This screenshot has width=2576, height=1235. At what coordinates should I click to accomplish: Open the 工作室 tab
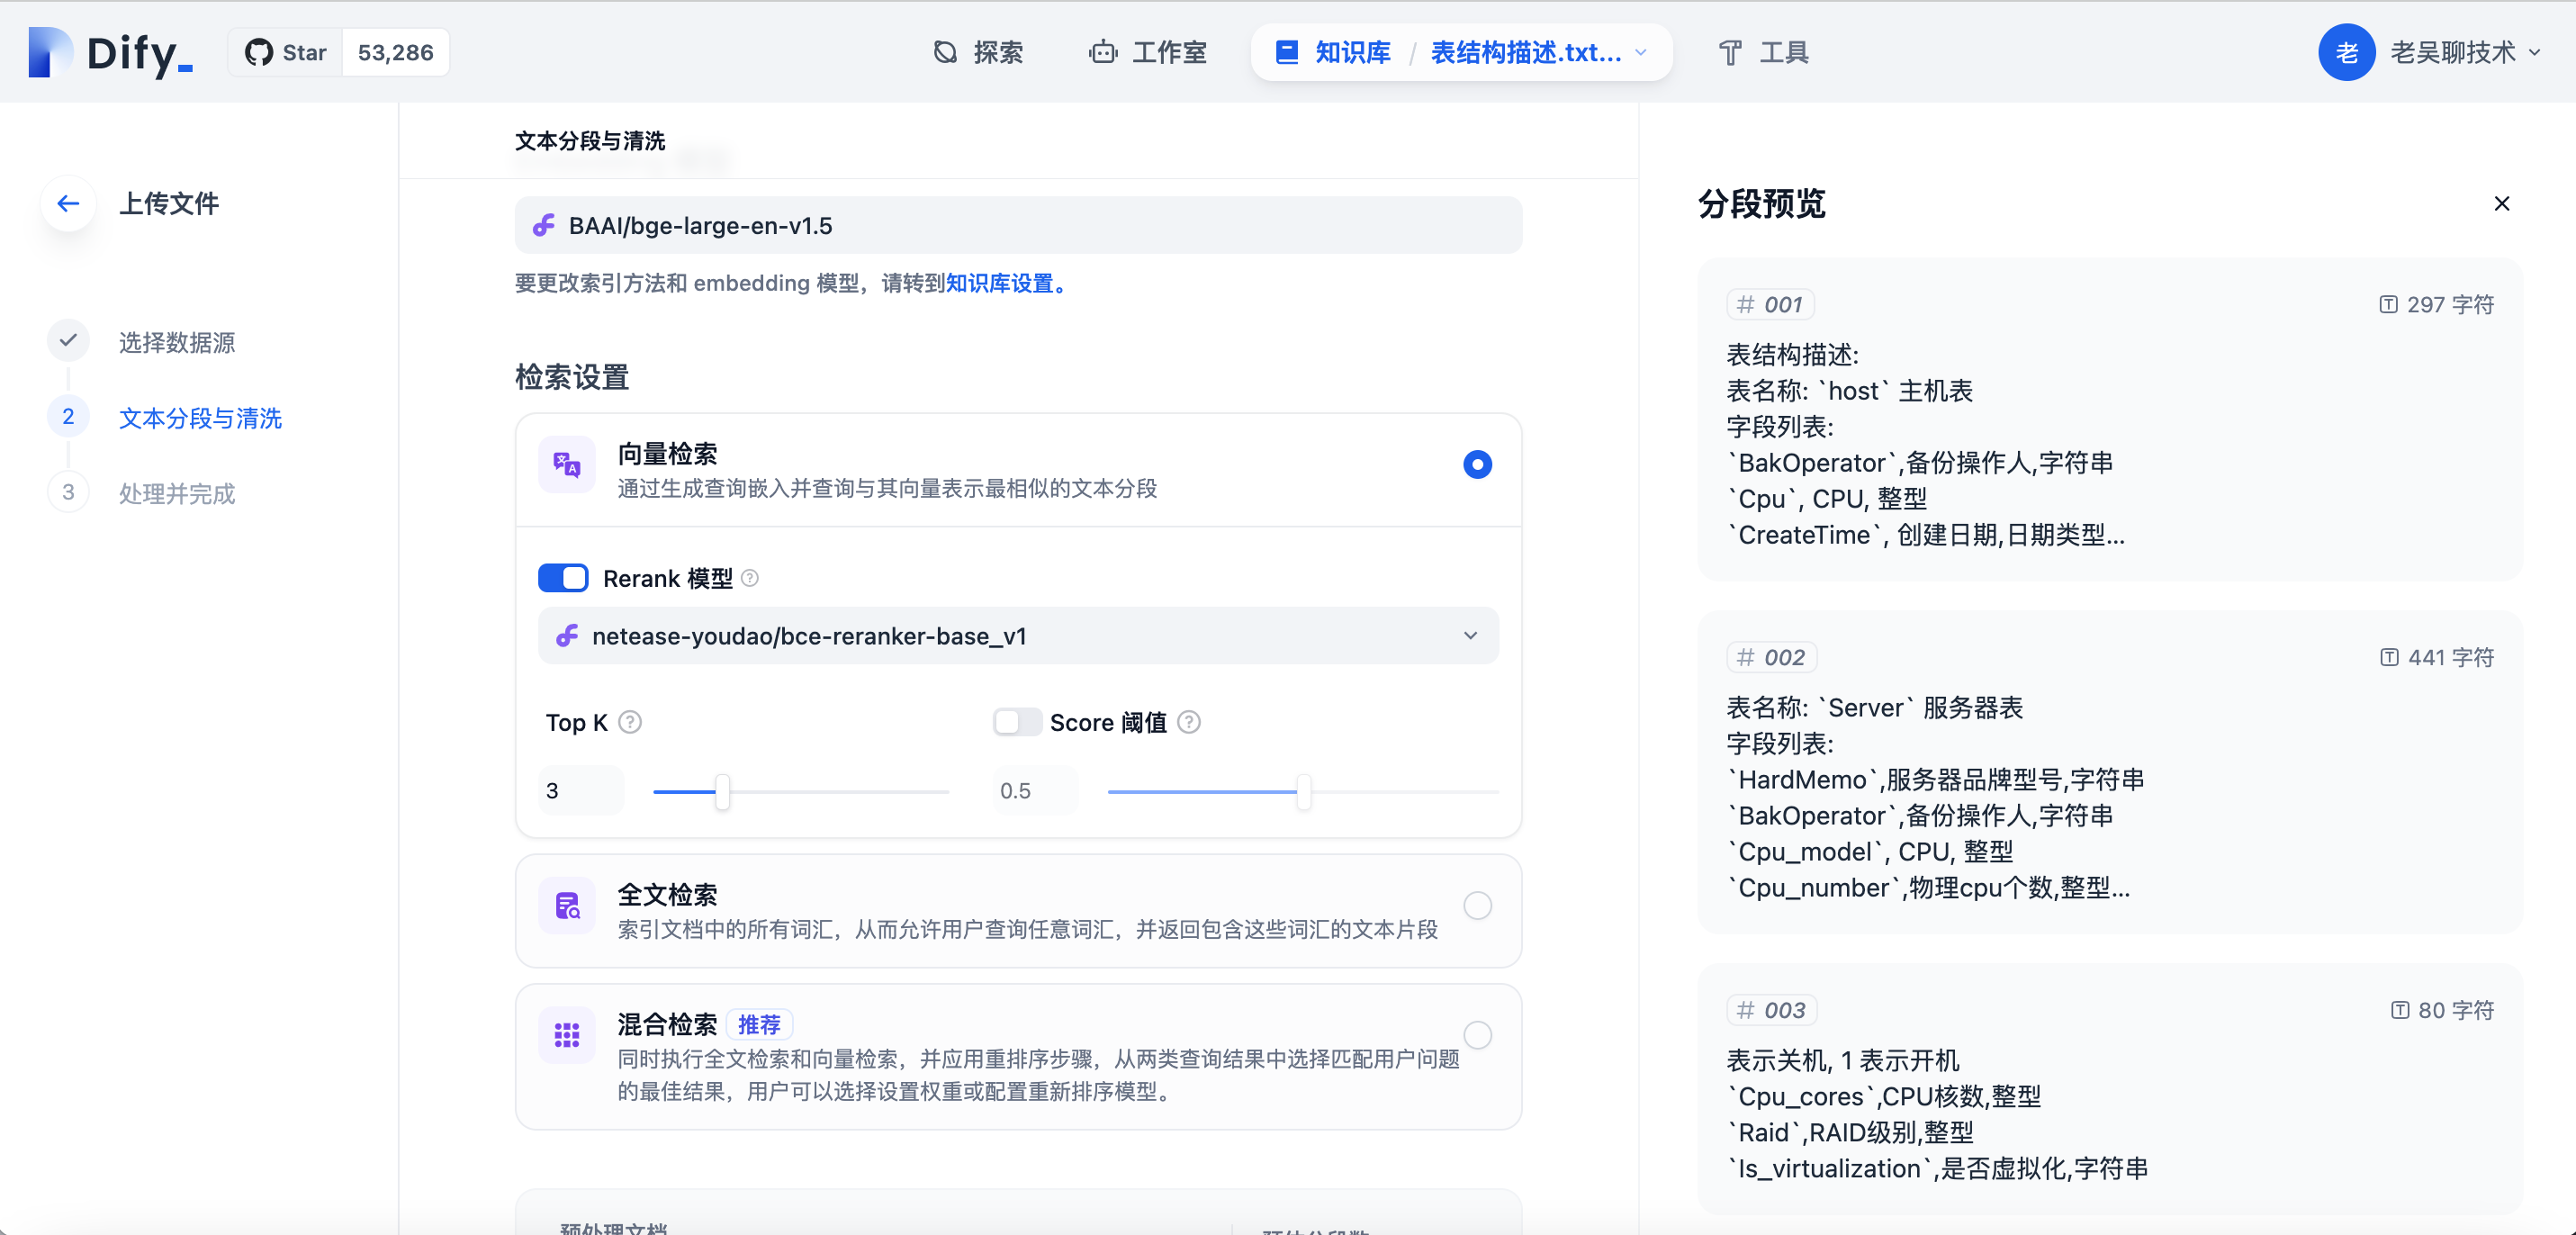[x=1148, y=53]
